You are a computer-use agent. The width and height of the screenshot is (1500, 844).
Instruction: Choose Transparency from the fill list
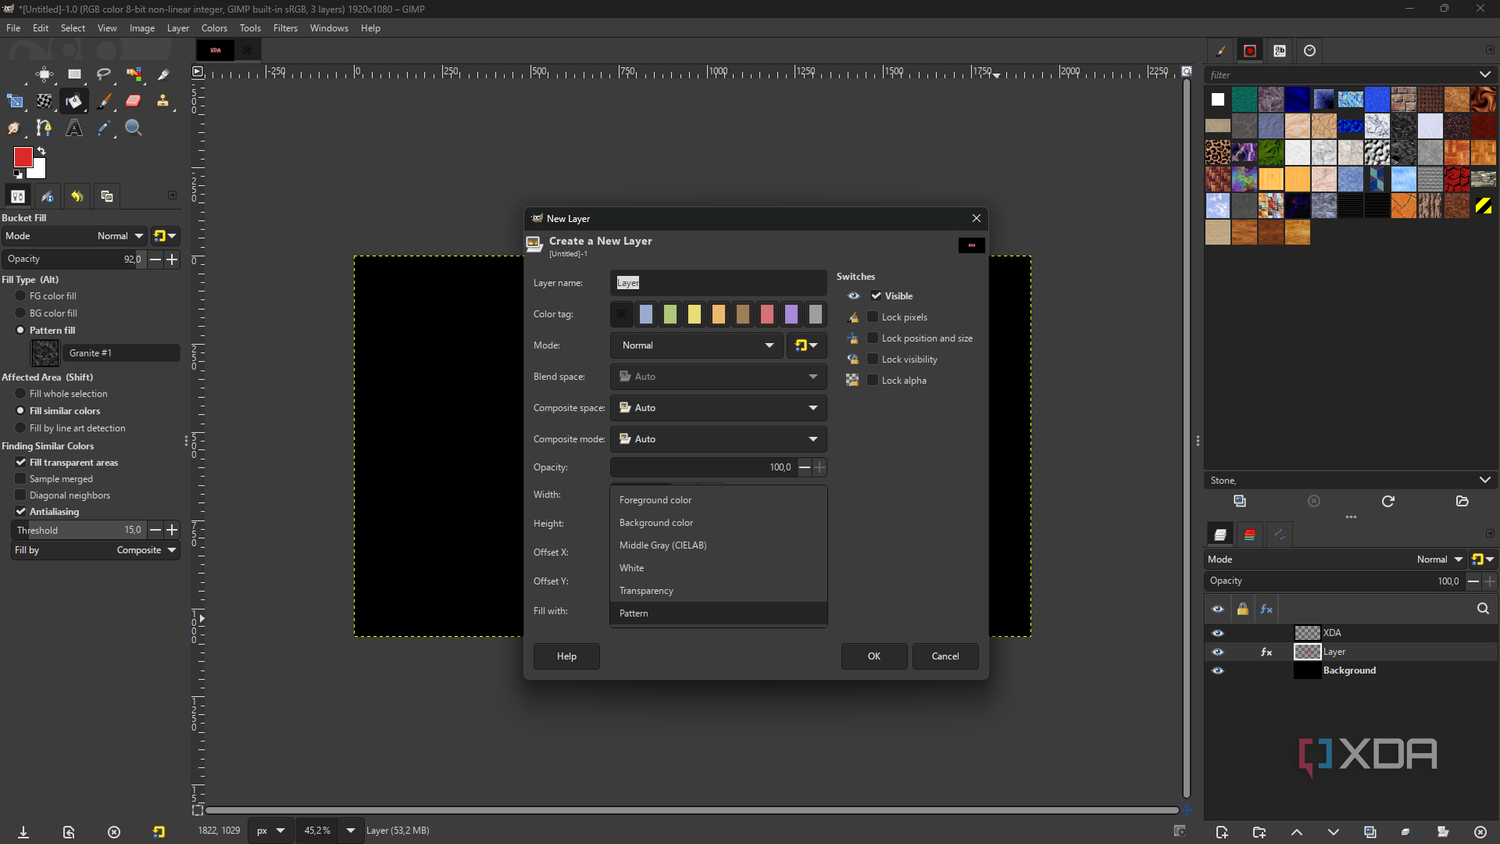tap(718, 591)
